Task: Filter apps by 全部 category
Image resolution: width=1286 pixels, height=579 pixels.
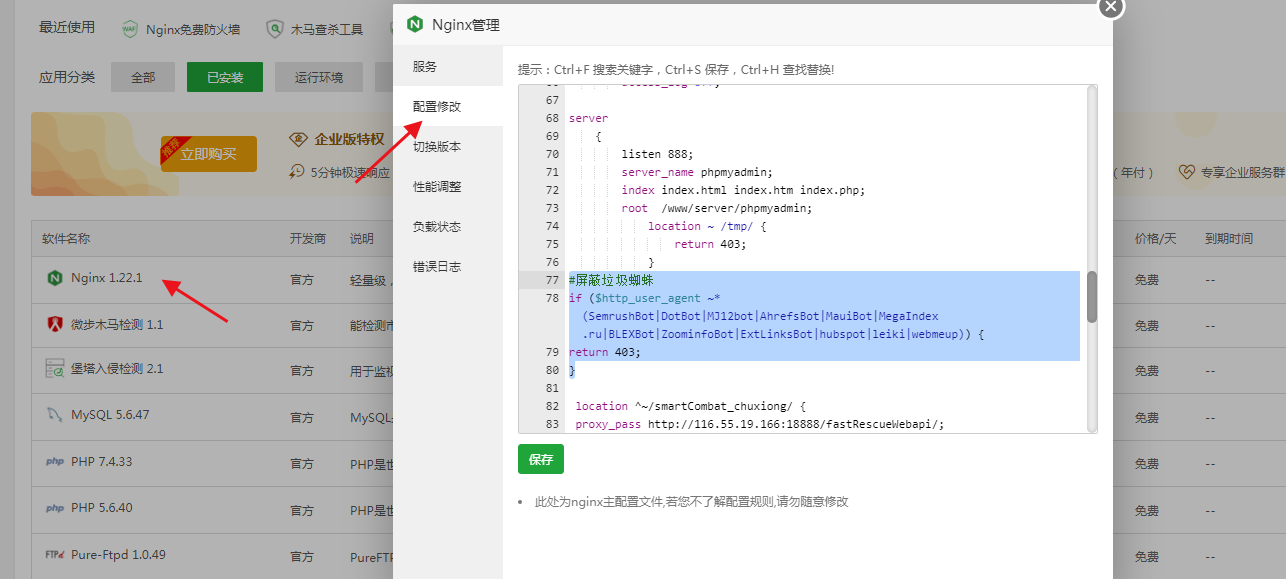Action: click(143, 77)
